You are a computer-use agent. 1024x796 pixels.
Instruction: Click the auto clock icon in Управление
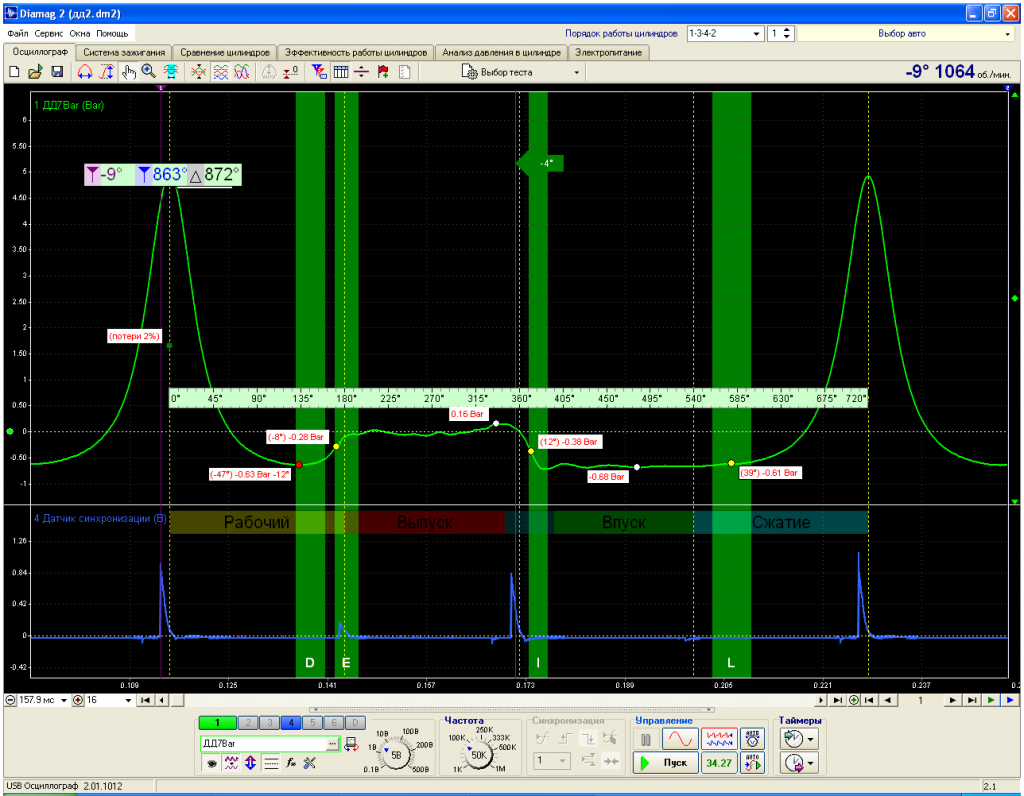coord(752,740)
